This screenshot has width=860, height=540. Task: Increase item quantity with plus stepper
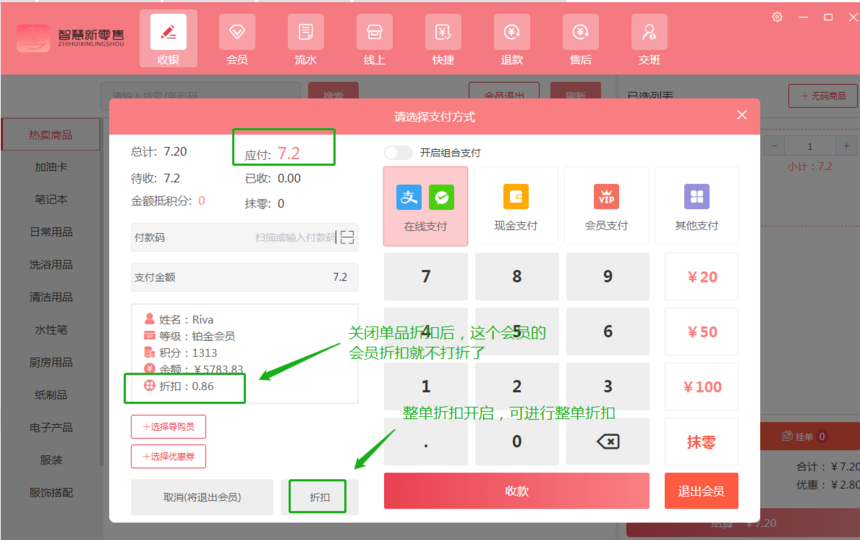point(846,146)
